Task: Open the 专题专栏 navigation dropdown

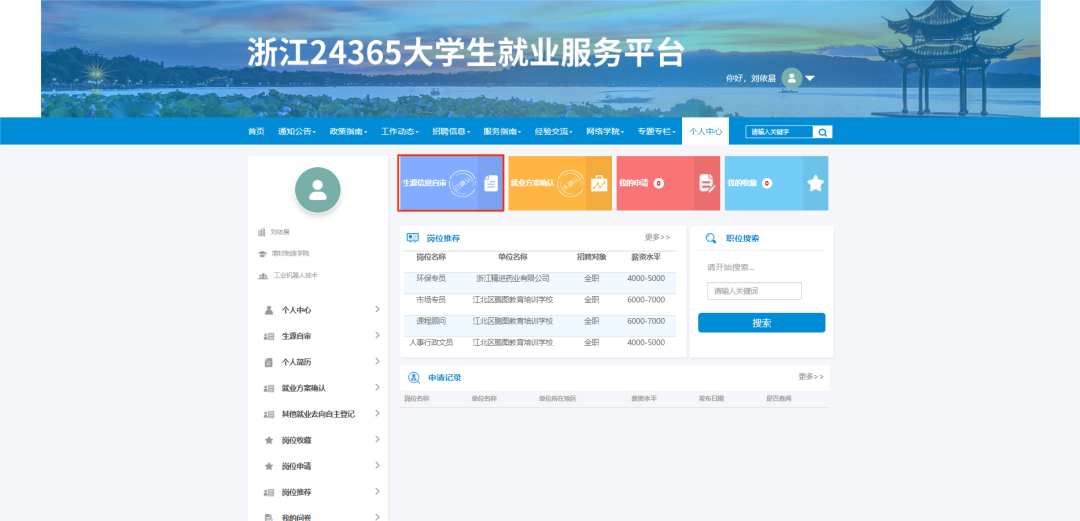Action: (x=656, y=132)
